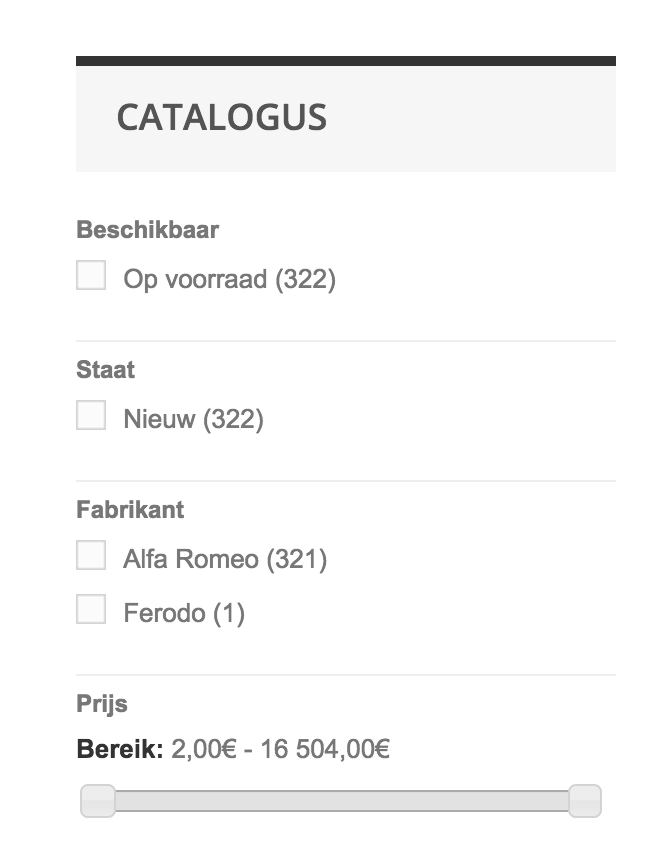This screenshot has width=660, height=864.
Task: Click the maximum price slider handle
Action: tap(585, 801)
